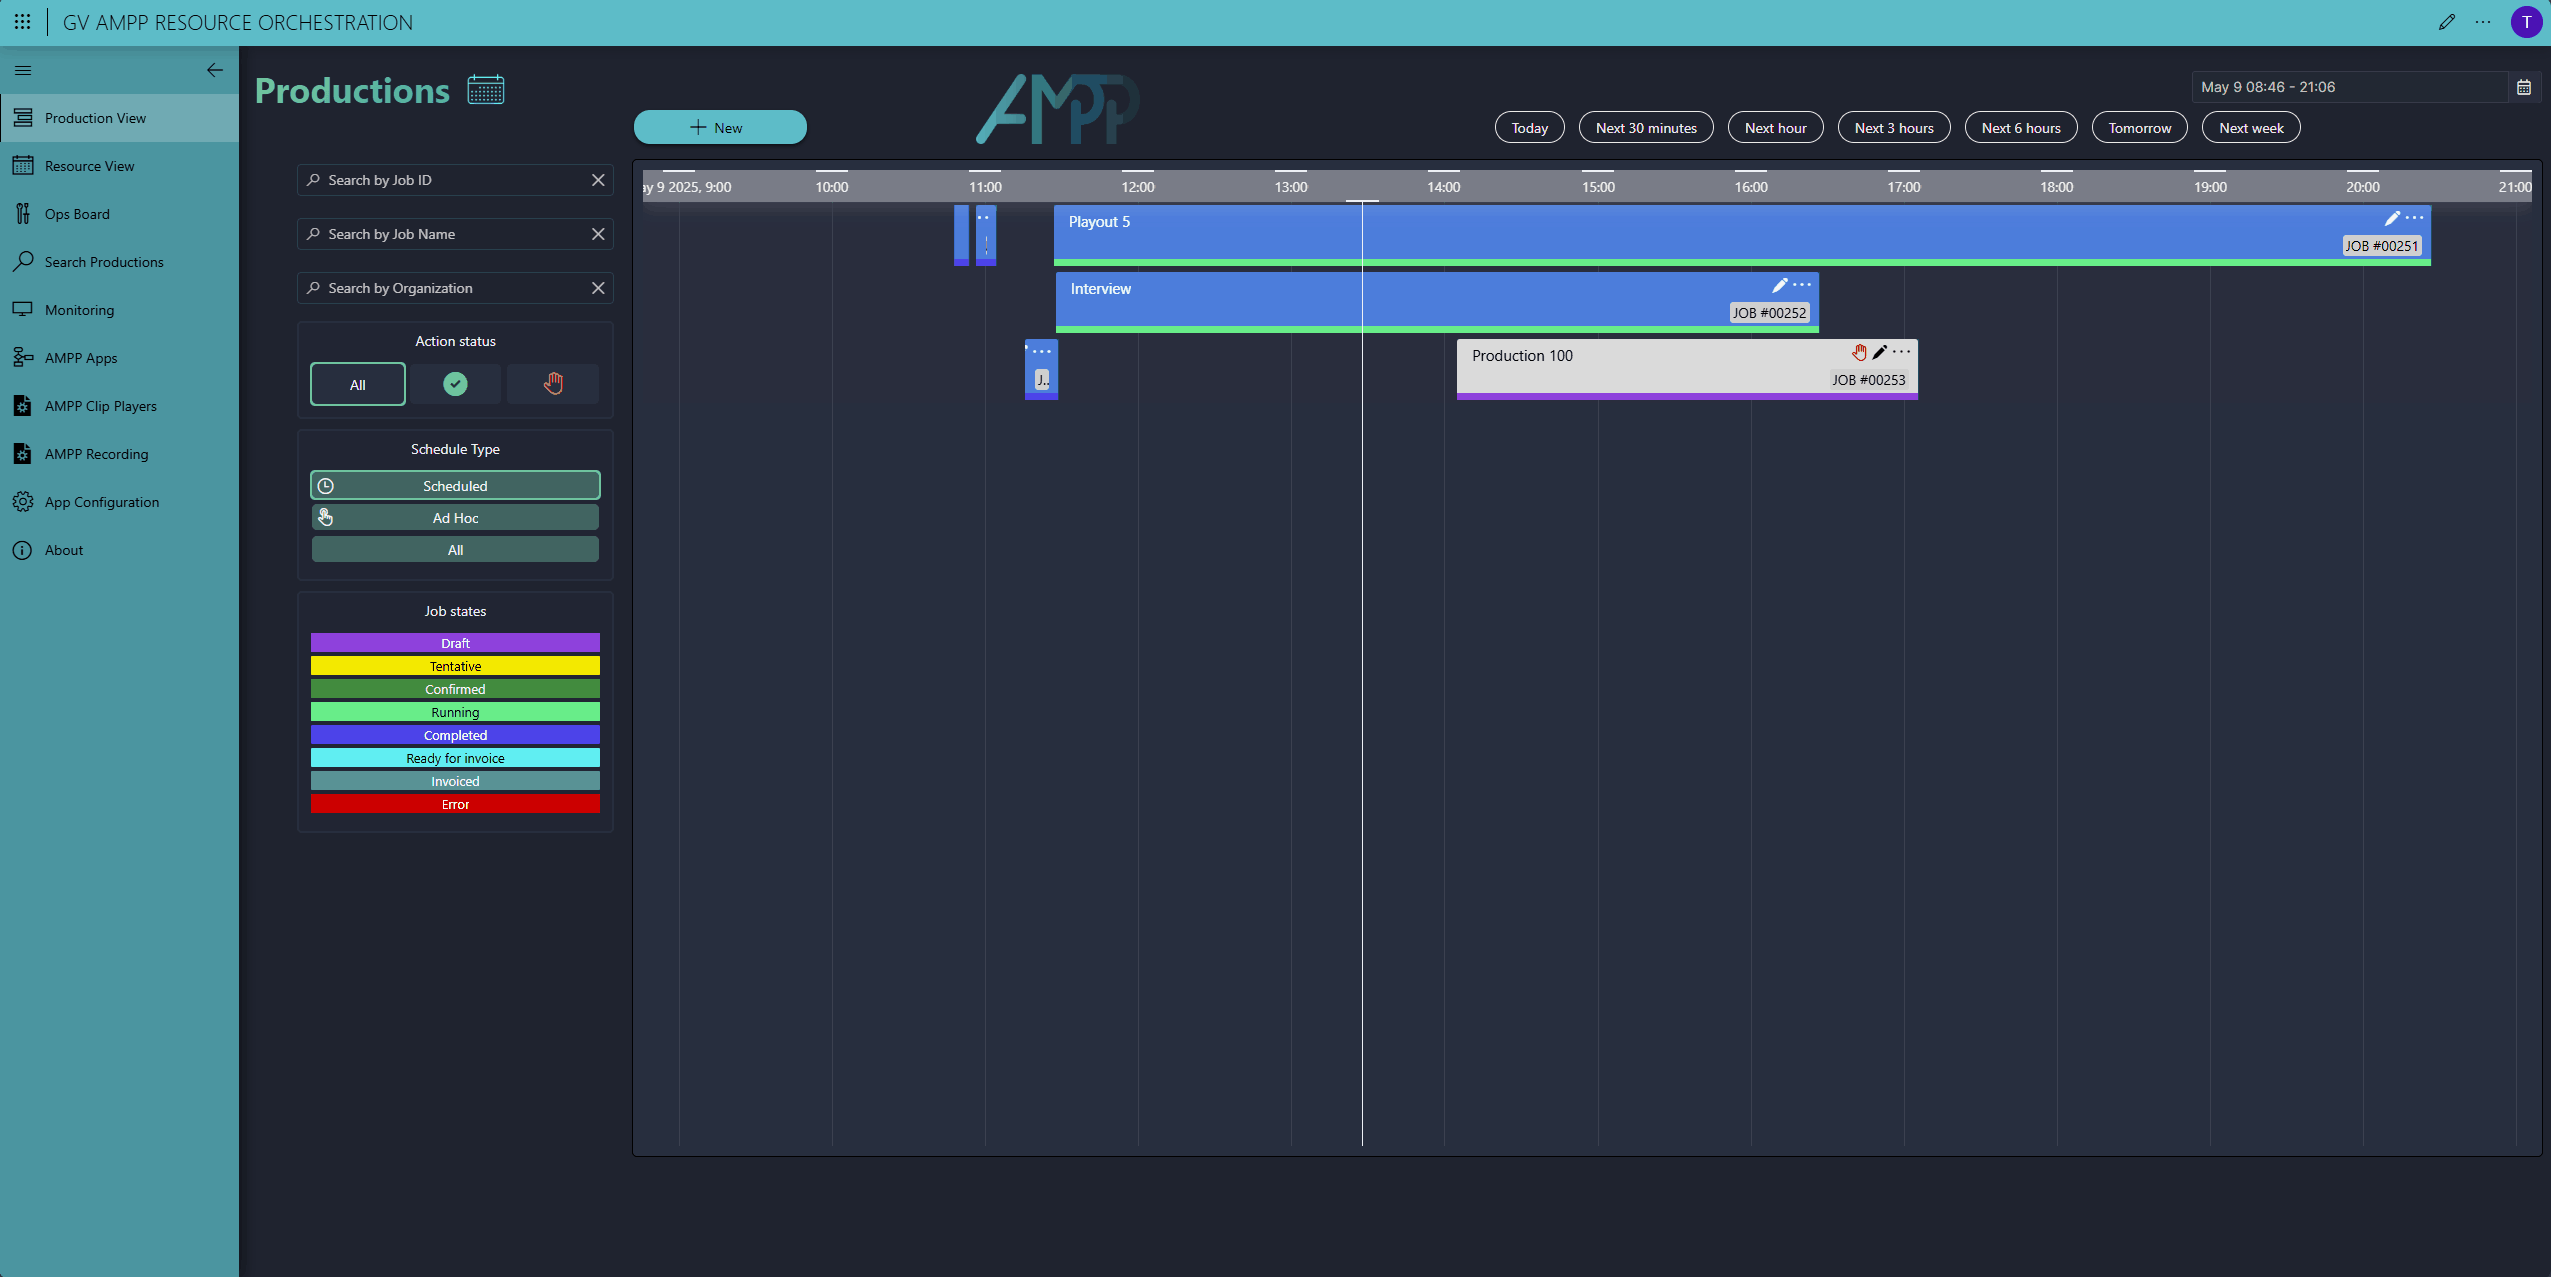The height and width of the screenshot is (1277, 2551).
Task: Click the JOB #00253 label
Action: (1868, 380)
